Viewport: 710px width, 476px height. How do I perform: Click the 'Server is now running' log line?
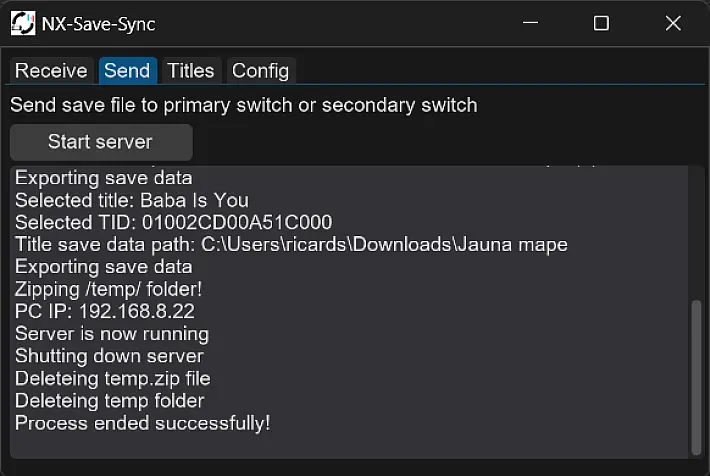112,334
